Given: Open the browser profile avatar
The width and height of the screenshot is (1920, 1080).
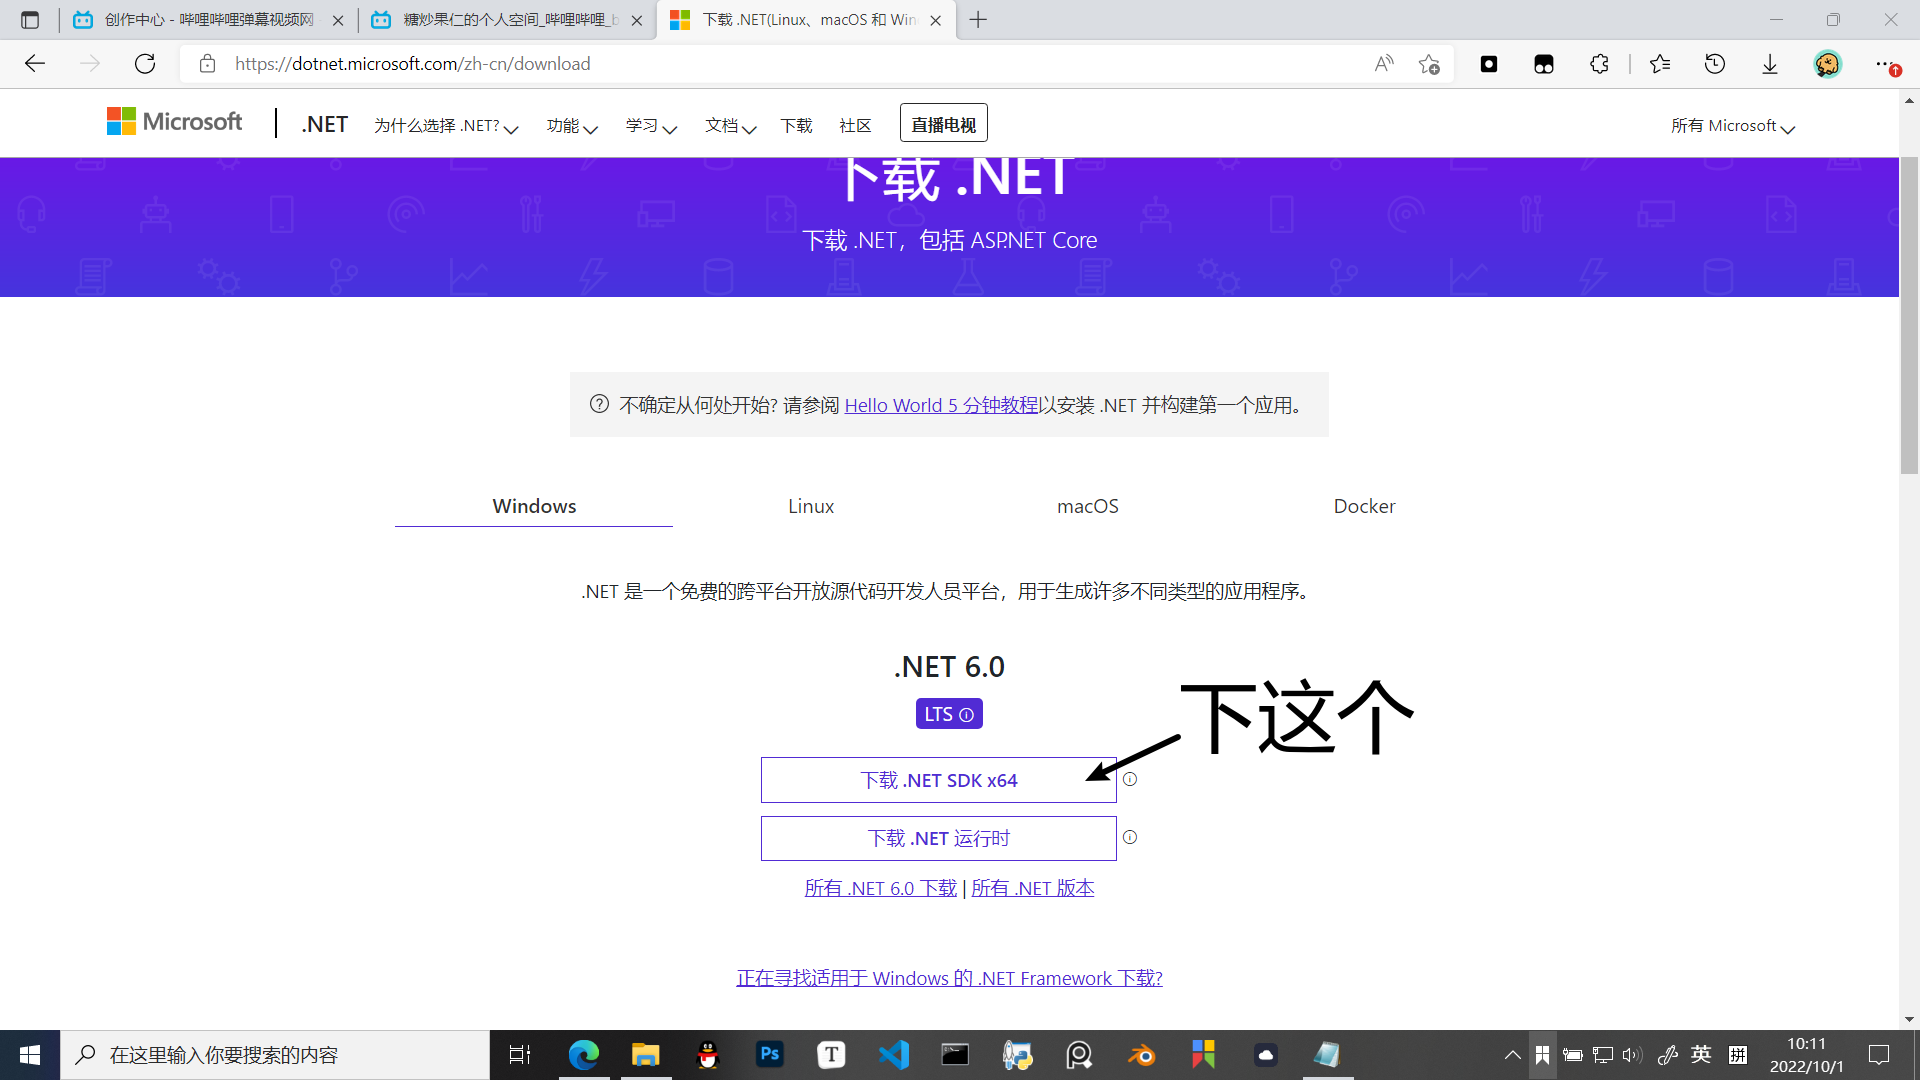Looking at the screenshot, I should (x=1828, y=64).
